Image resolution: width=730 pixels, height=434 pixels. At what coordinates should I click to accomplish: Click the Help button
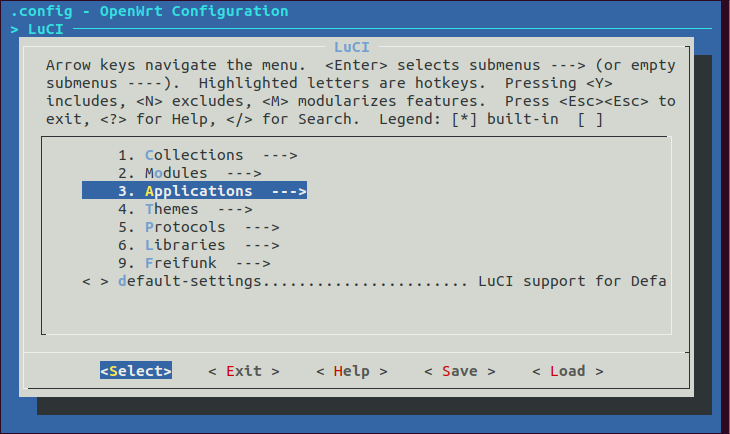(352, 371)
